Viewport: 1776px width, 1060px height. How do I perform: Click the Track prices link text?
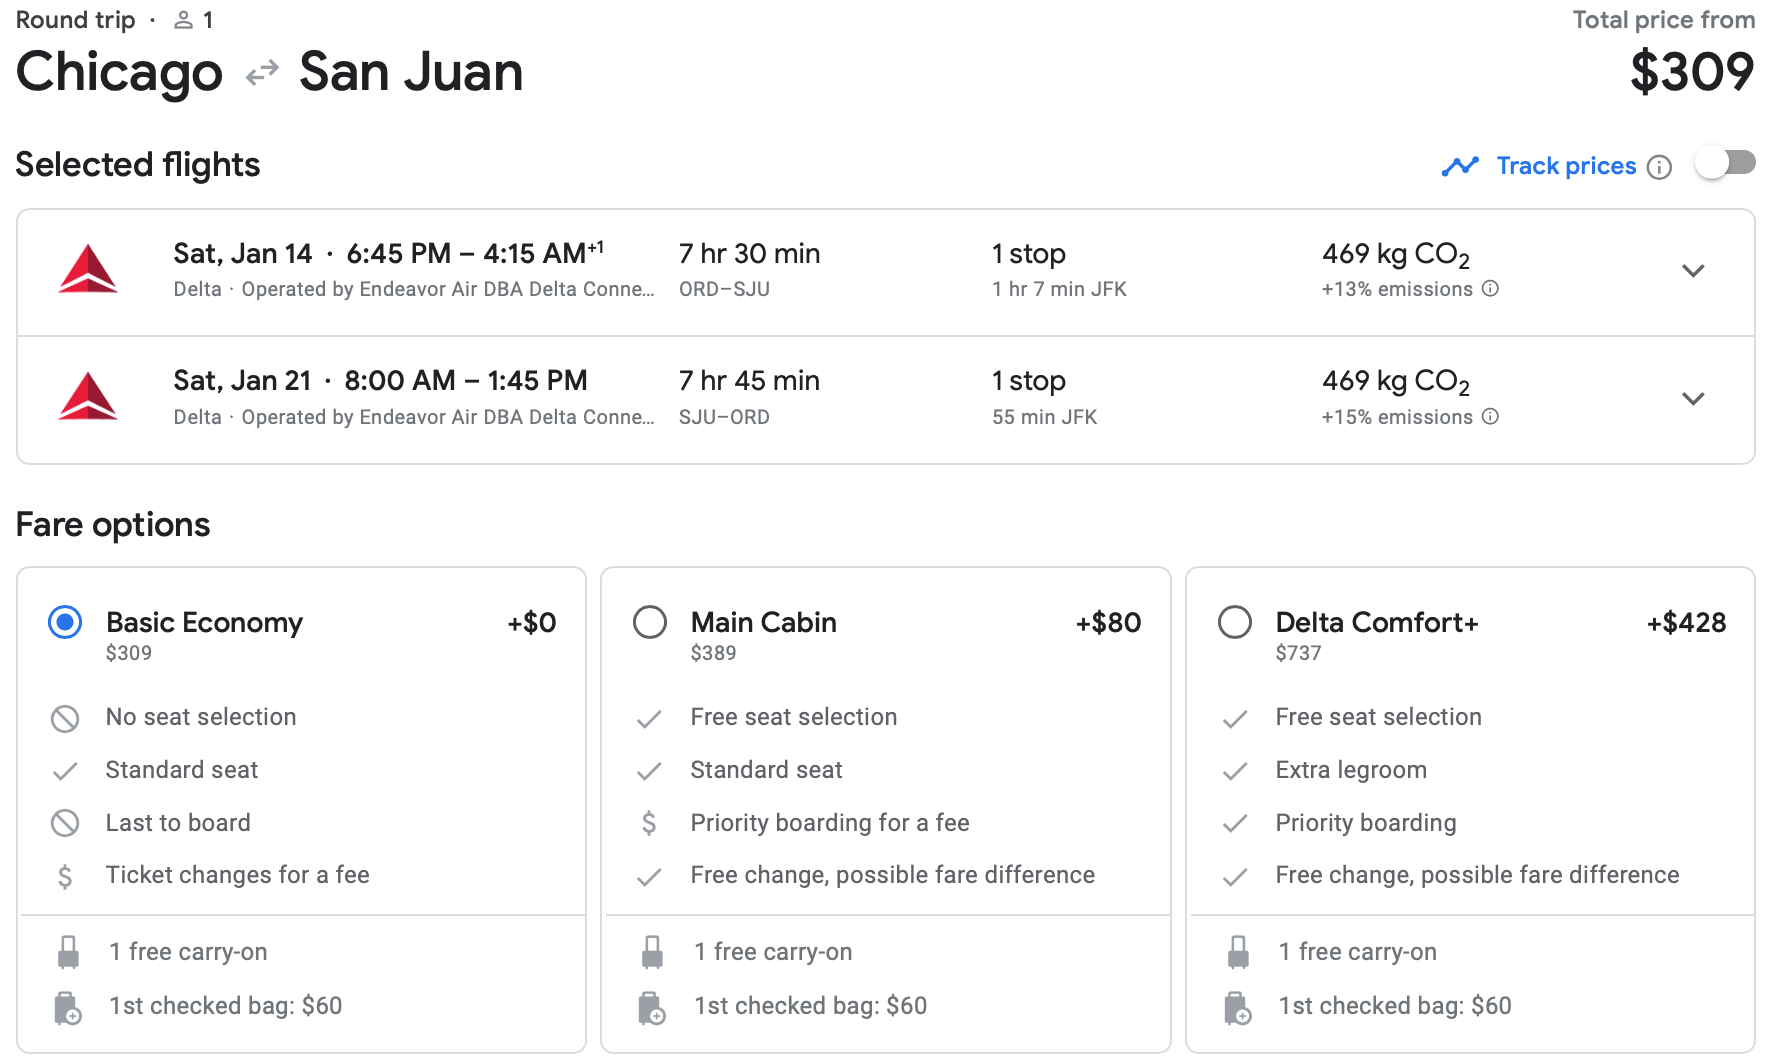pyautogui.click(x=1566, y=166)
